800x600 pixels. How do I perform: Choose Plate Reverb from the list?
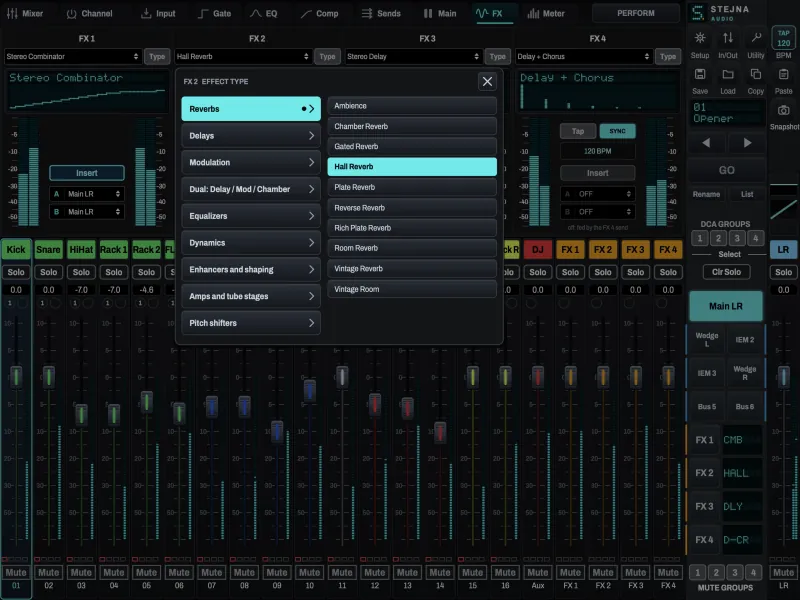(x=412, y=187)
